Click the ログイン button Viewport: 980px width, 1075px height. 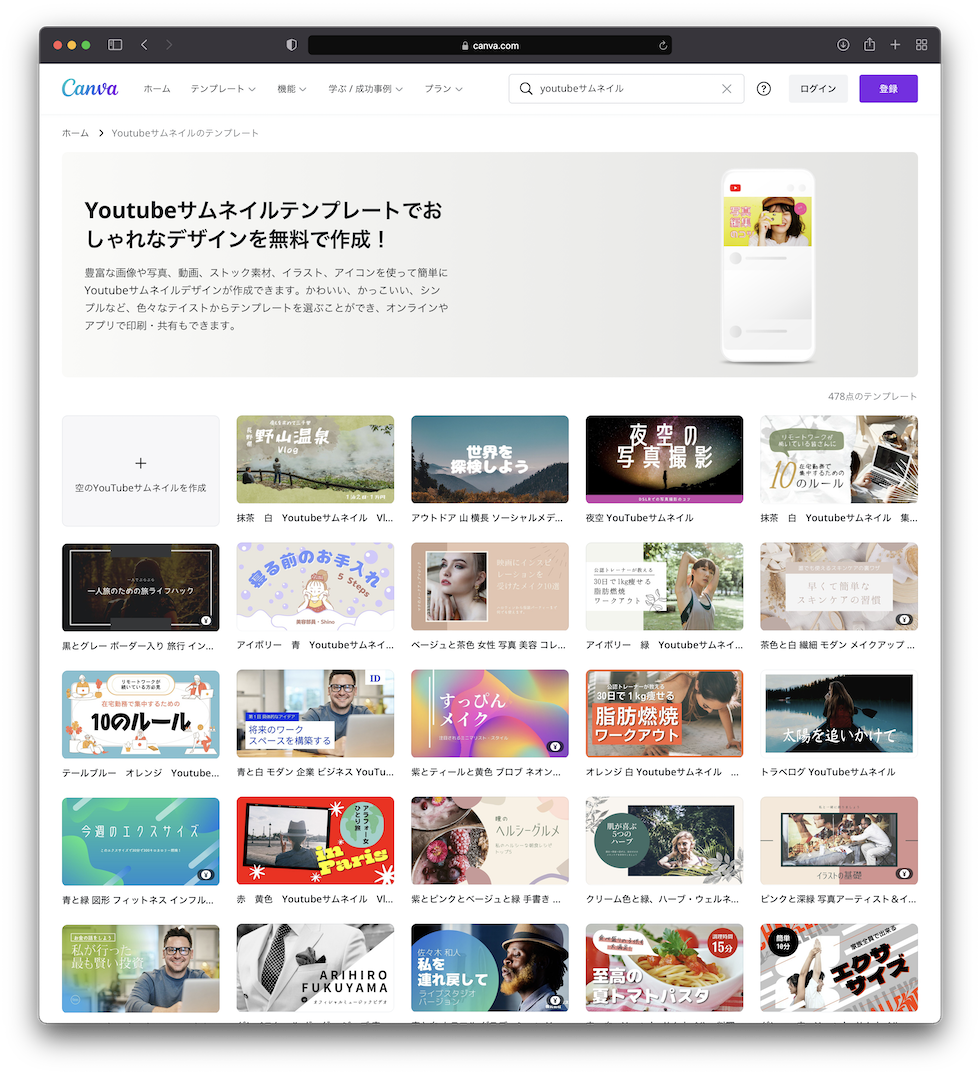pos(817,88)
